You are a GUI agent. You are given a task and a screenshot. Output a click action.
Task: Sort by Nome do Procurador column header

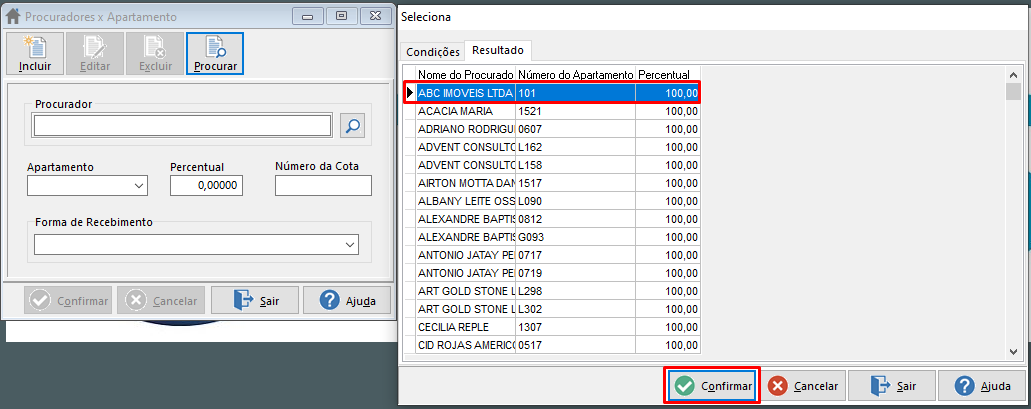click(466, 74)
